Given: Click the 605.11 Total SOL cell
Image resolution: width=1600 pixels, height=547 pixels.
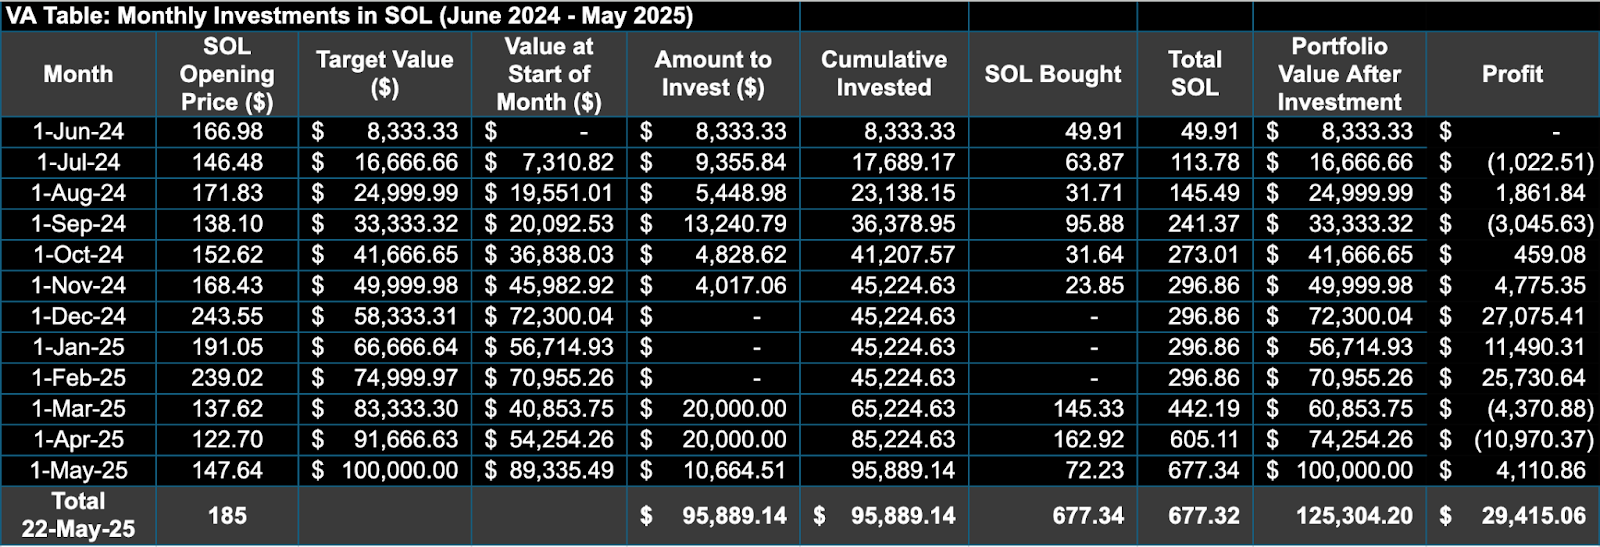Looking at the screenshot, I should [x=1195, y=439].
